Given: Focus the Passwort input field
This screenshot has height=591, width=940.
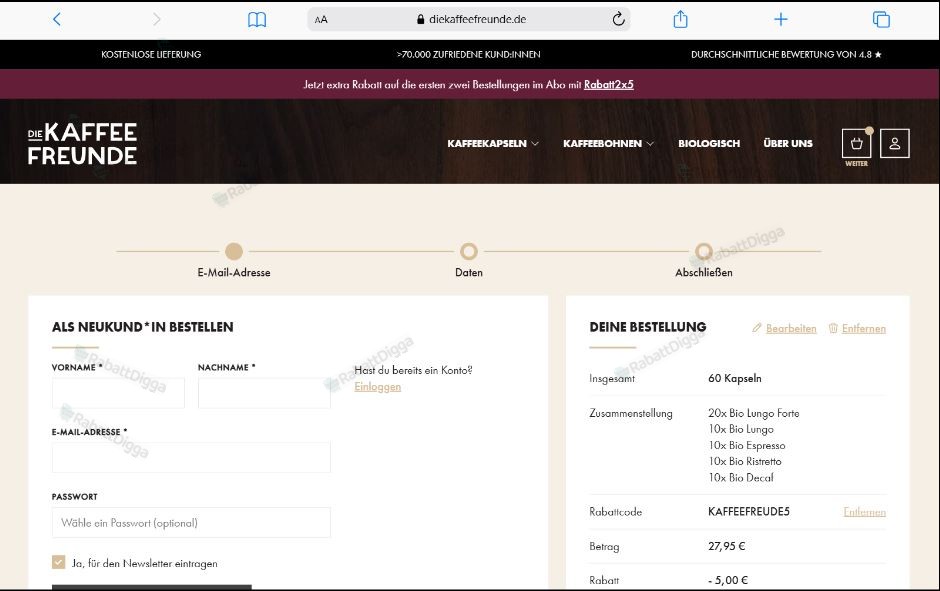Looking at the screenshot, I should (191, 523).
